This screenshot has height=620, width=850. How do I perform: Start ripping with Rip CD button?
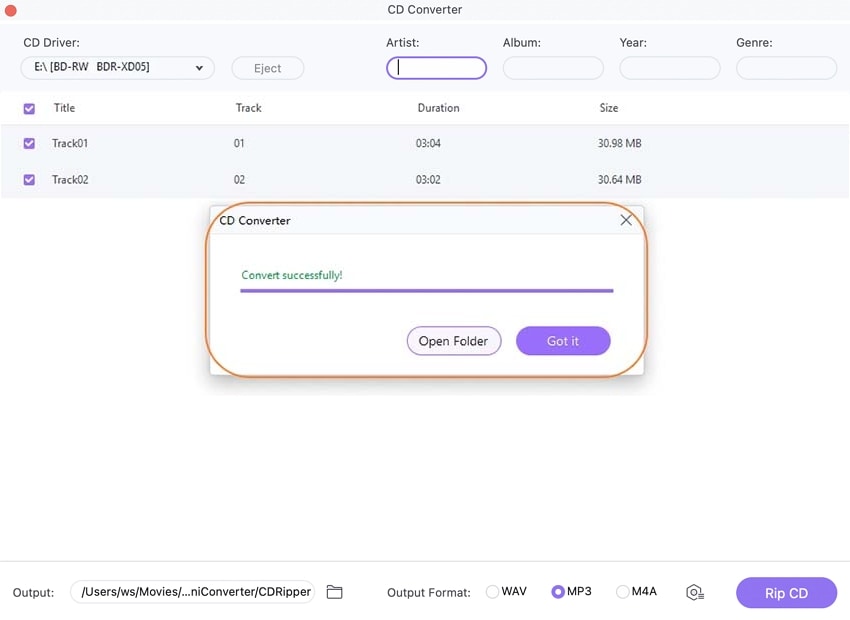(x=787, y=593)
